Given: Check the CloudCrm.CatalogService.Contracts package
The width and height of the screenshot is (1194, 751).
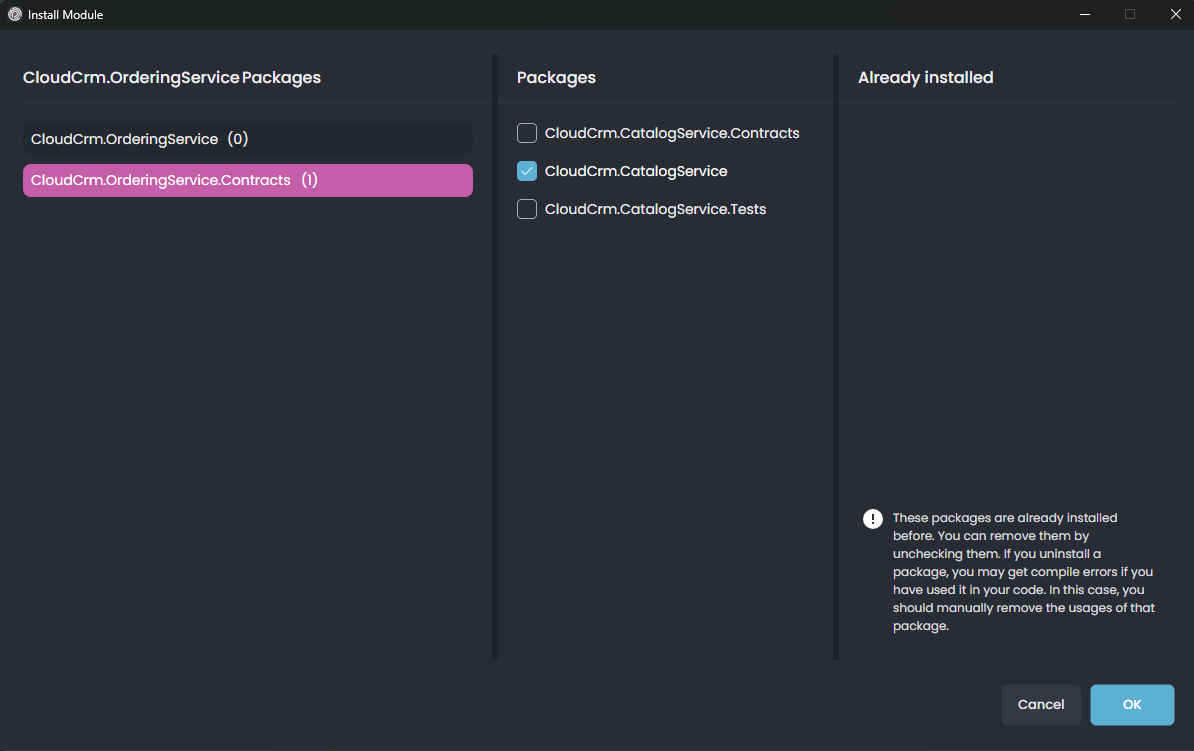Looking at the screenshot, I should pyautogui.click(x=527, y=132).
